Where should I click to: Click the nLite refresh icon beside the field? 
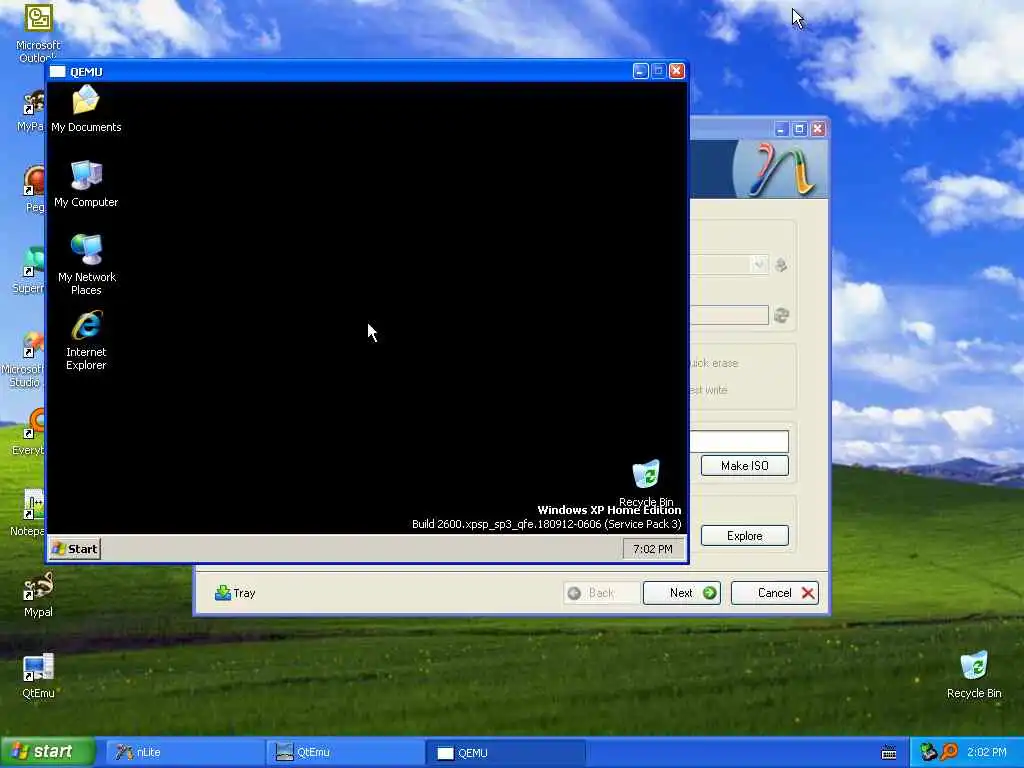(x=781, y=315)
